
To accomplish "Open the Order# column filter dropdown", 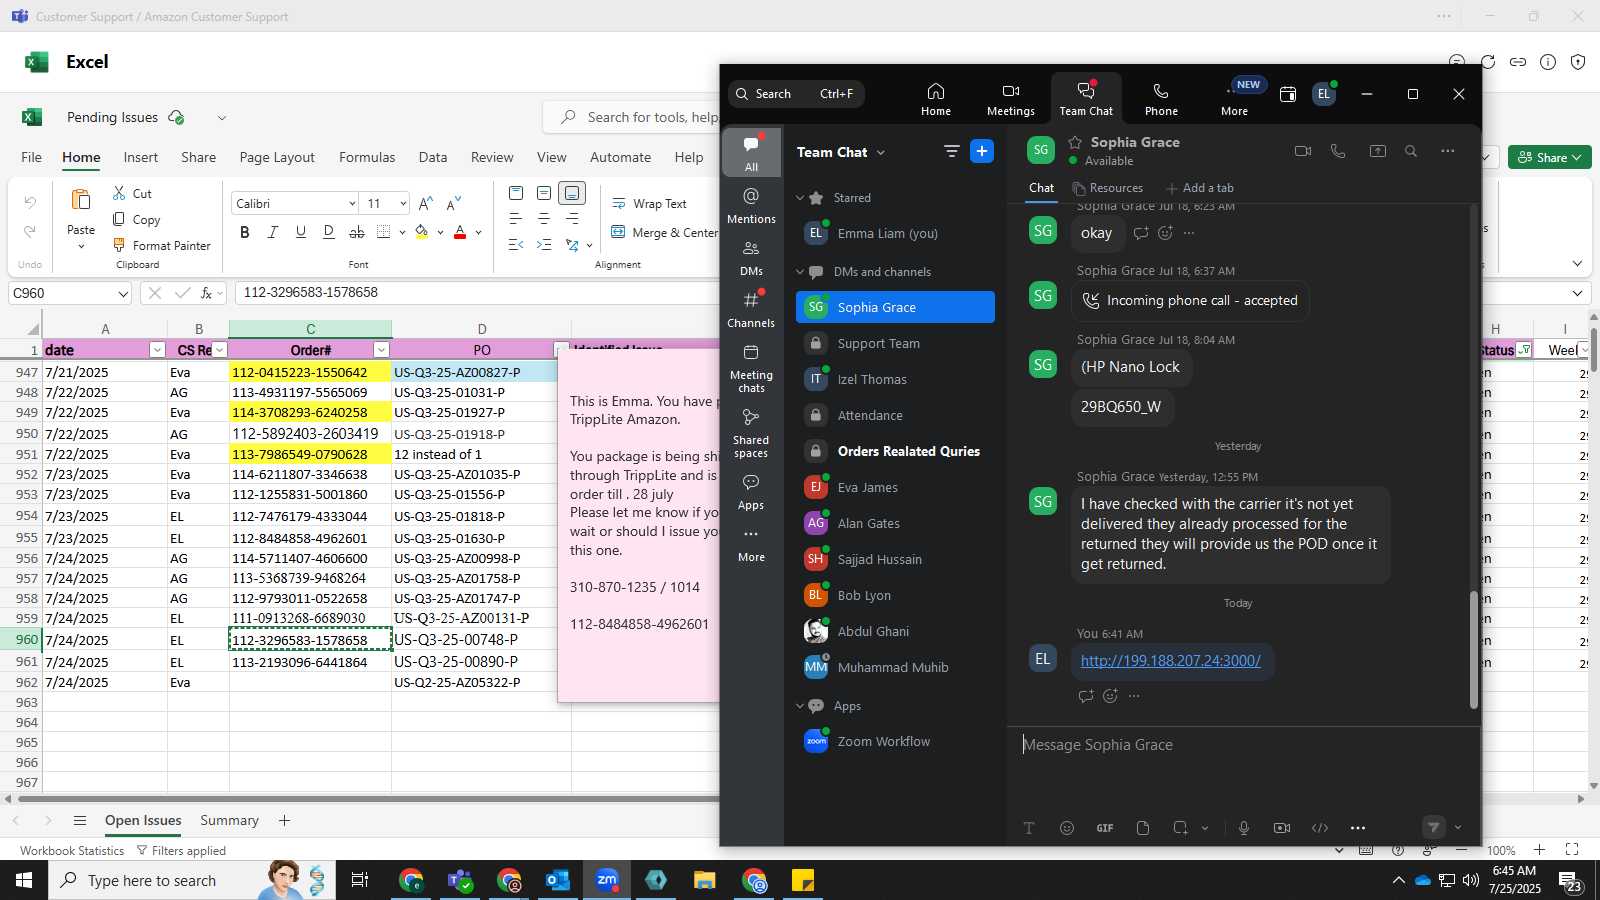I will (381, 350).
